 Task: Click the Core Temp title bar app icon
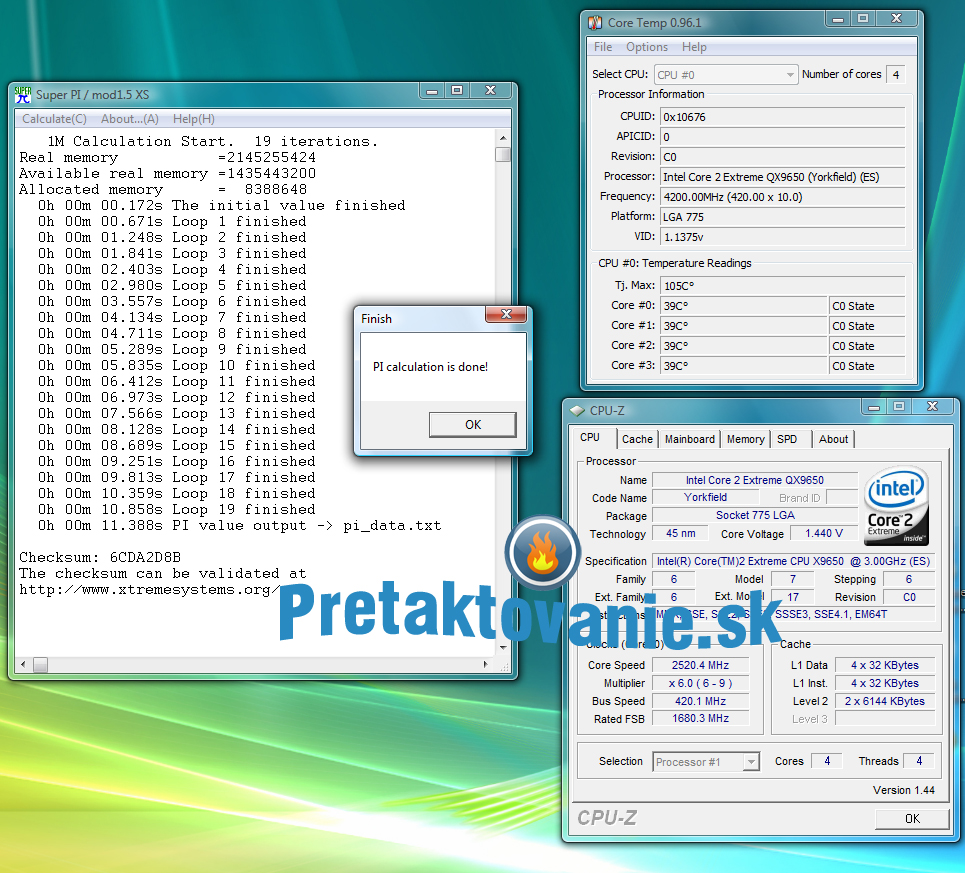click(595, 23)
